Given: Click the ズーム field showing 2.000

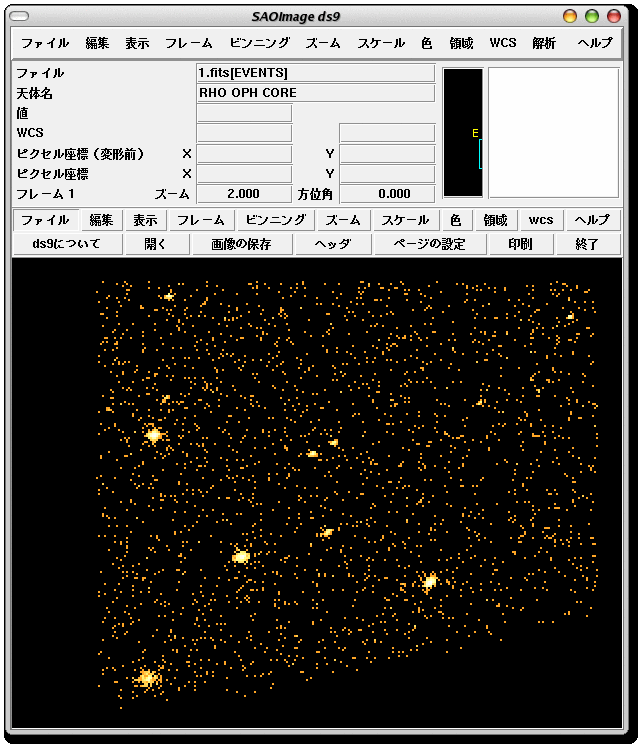Looking at the screenshot, I should [244, 194].
